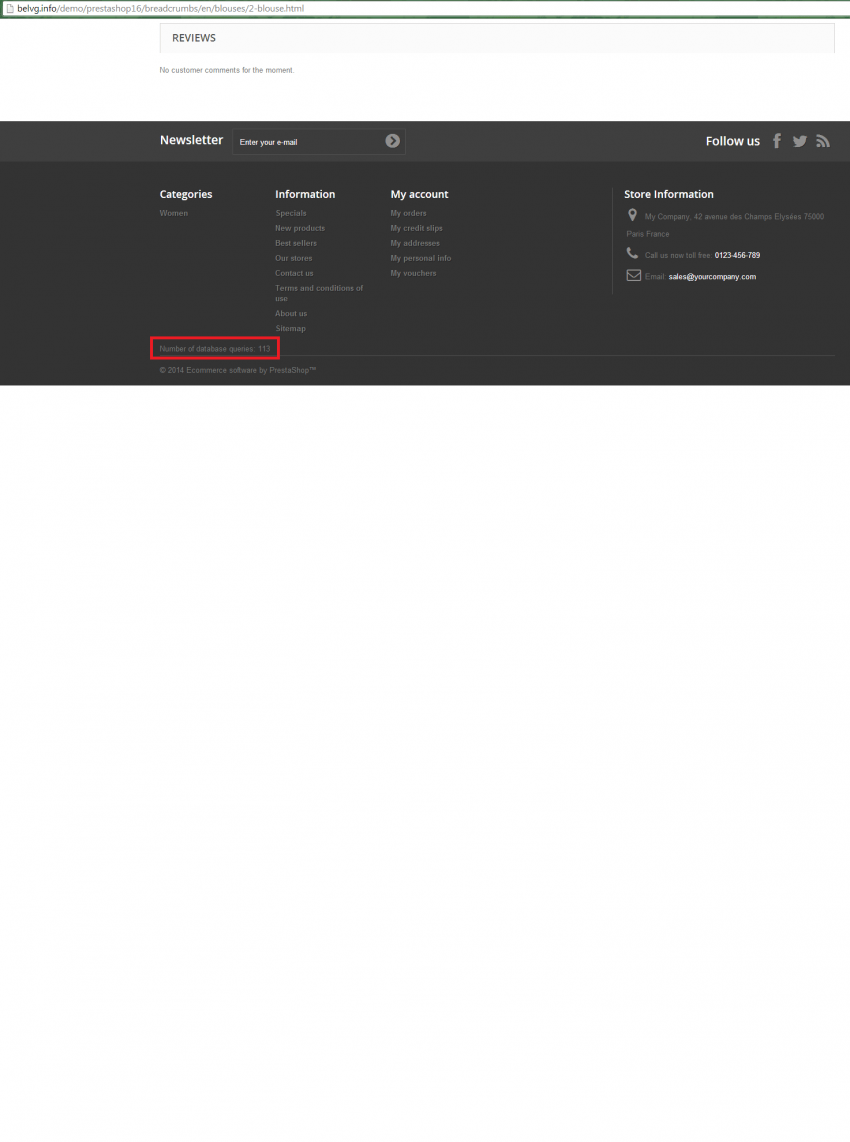Open the Facebook follow icon

pos(777,141)
